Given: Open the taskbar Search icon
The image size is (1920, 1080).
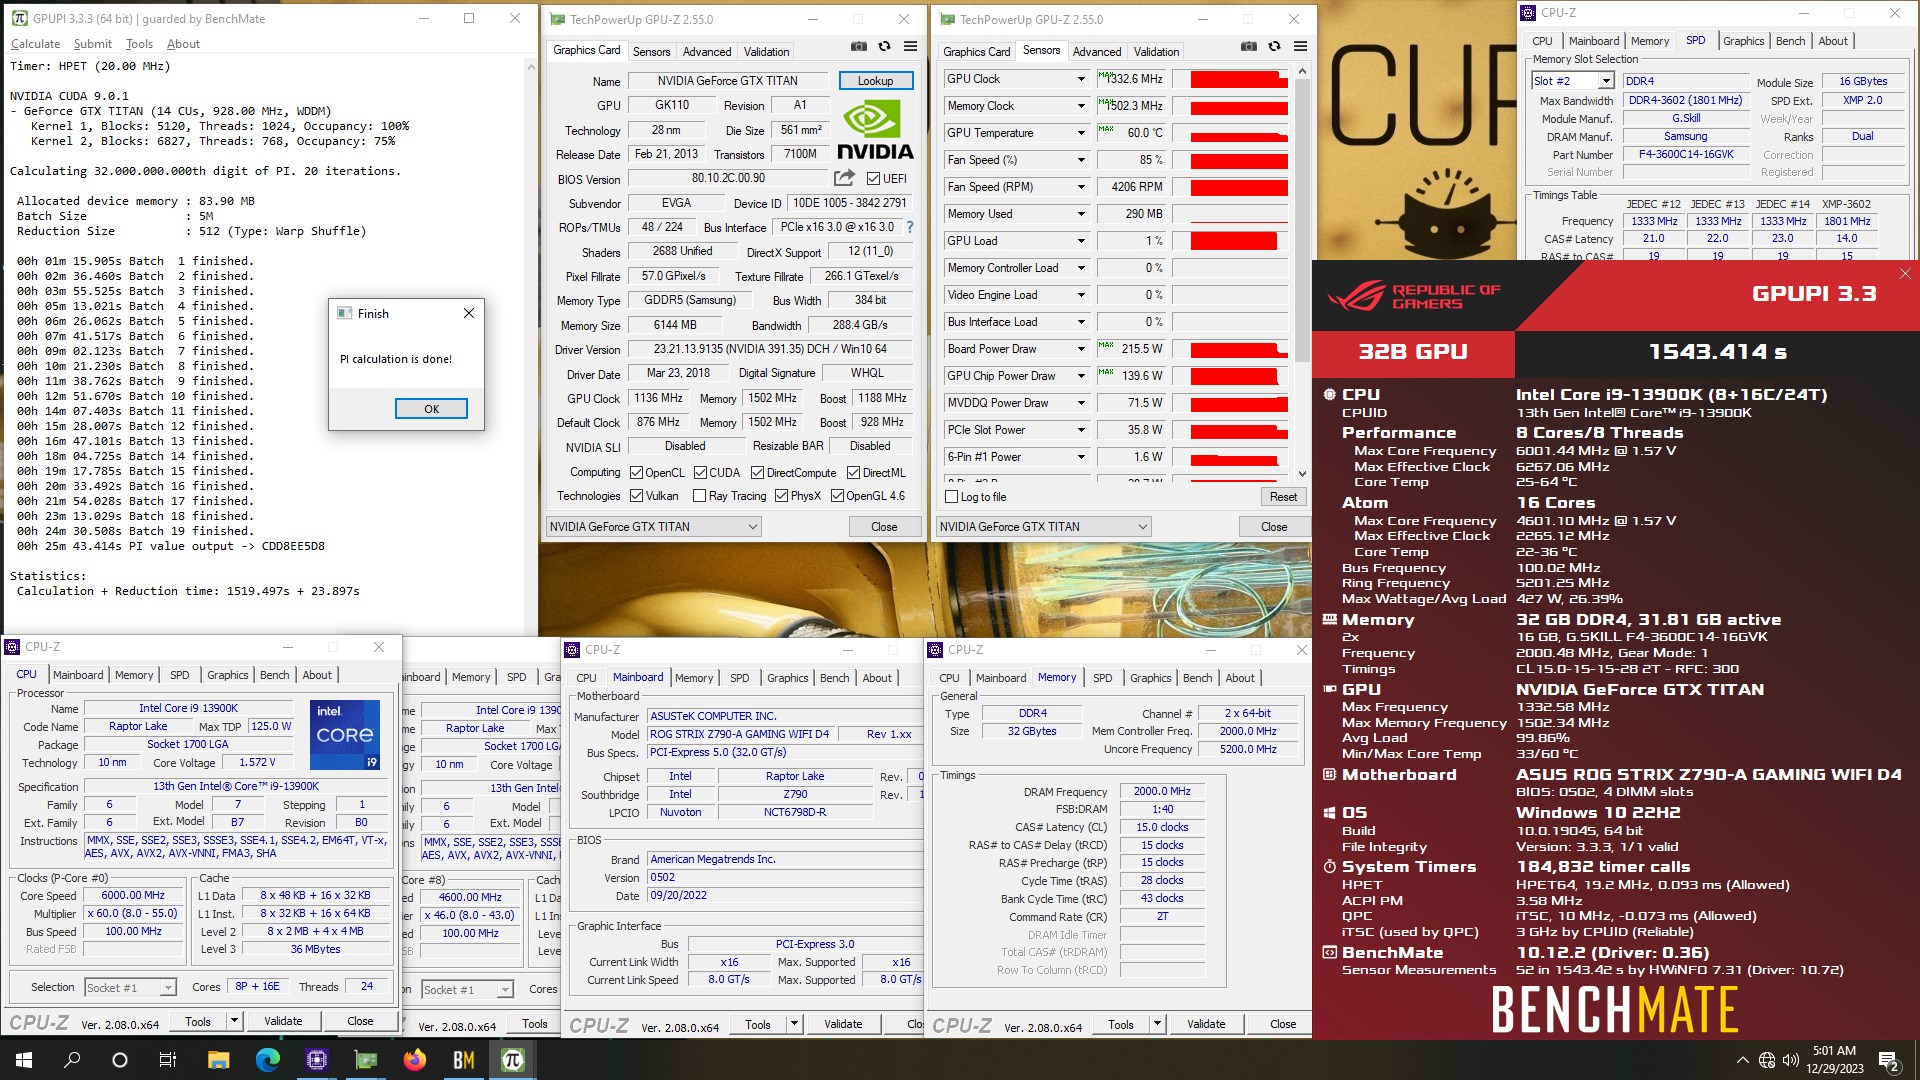Looking at the screenshot, I should click(x=72, y=1060).
